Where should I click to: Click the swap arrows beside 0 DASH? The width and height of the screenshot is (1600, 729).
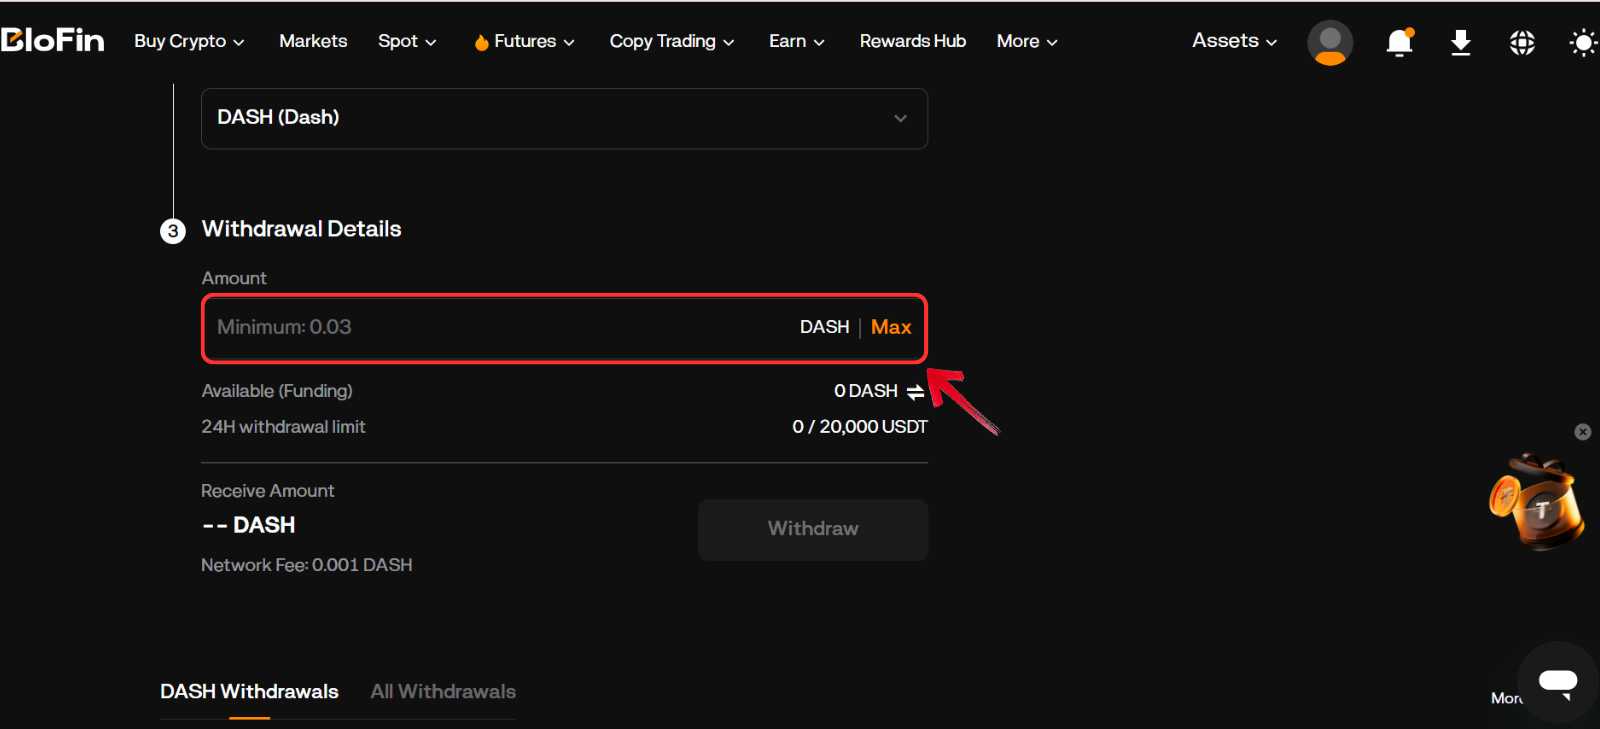[x=915, y=392]
